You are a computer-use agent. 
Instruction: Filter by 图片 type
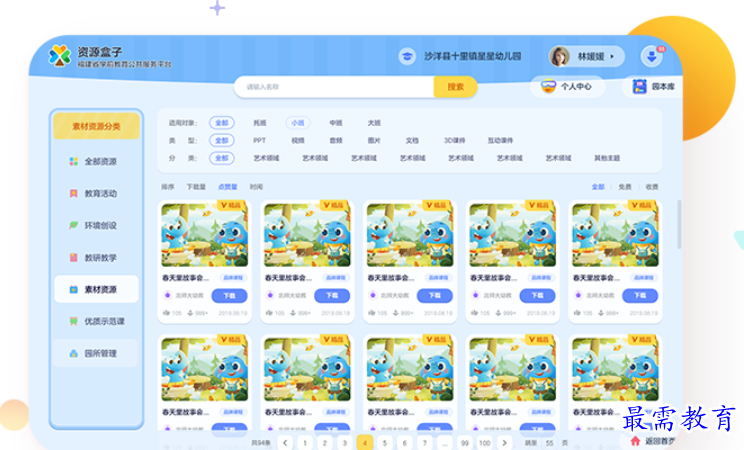pos(374,141)
